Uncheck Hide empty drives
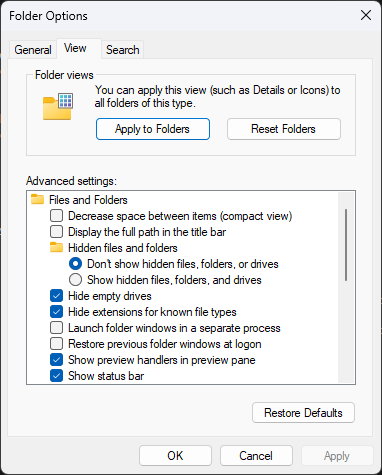 point(56,296)
